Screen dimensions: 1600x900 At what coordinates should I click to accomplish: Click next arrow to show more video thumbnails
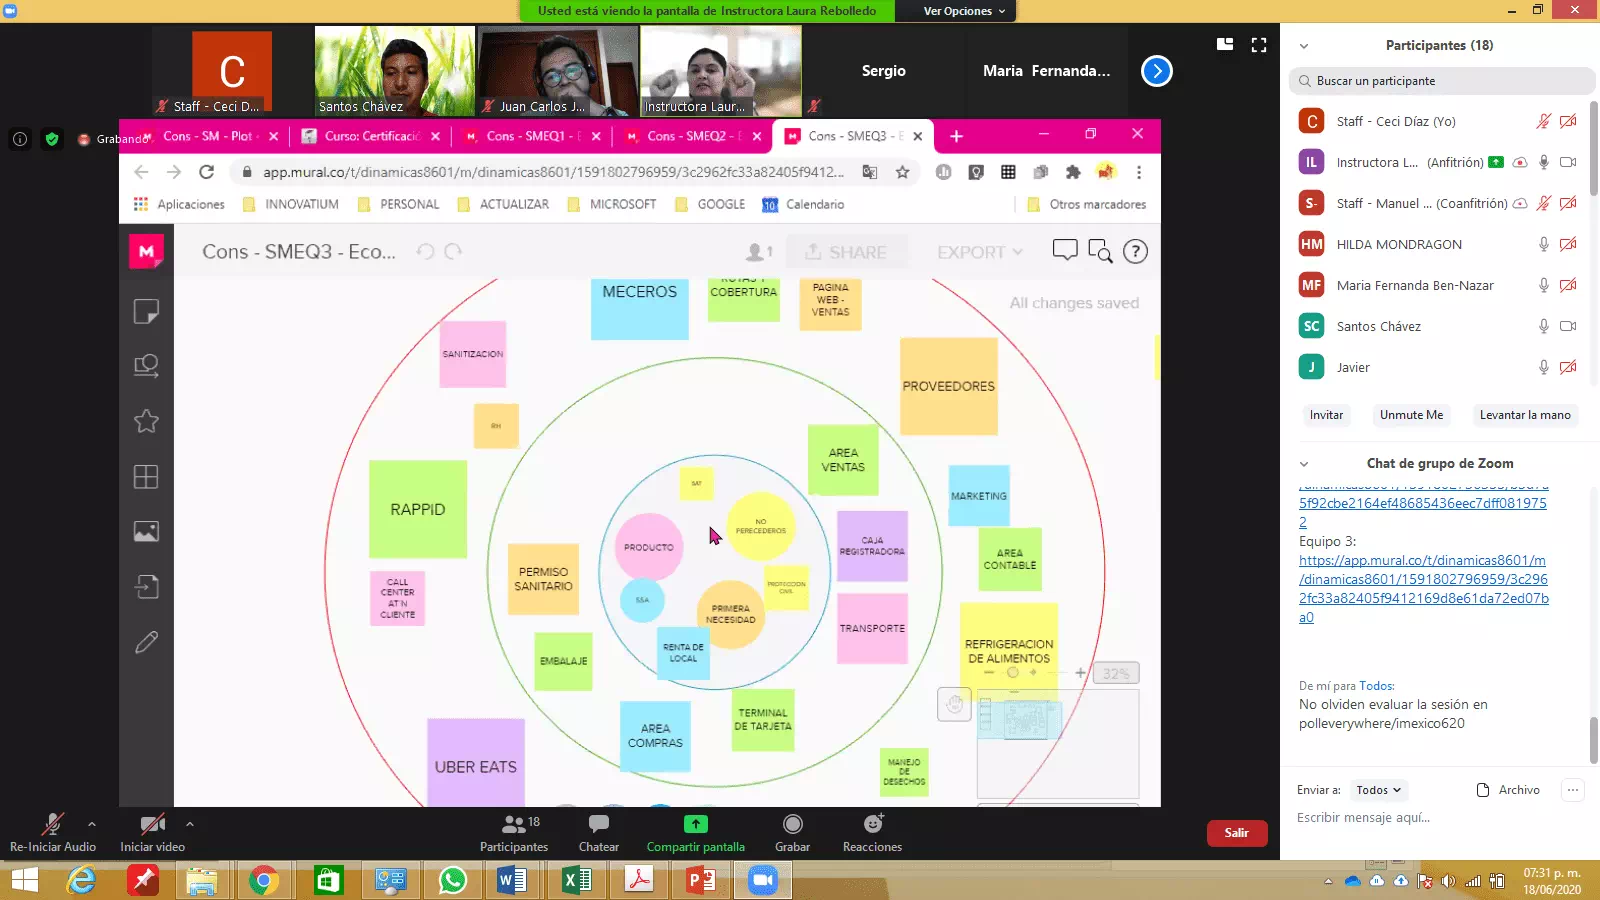(x=1156, y=71)
